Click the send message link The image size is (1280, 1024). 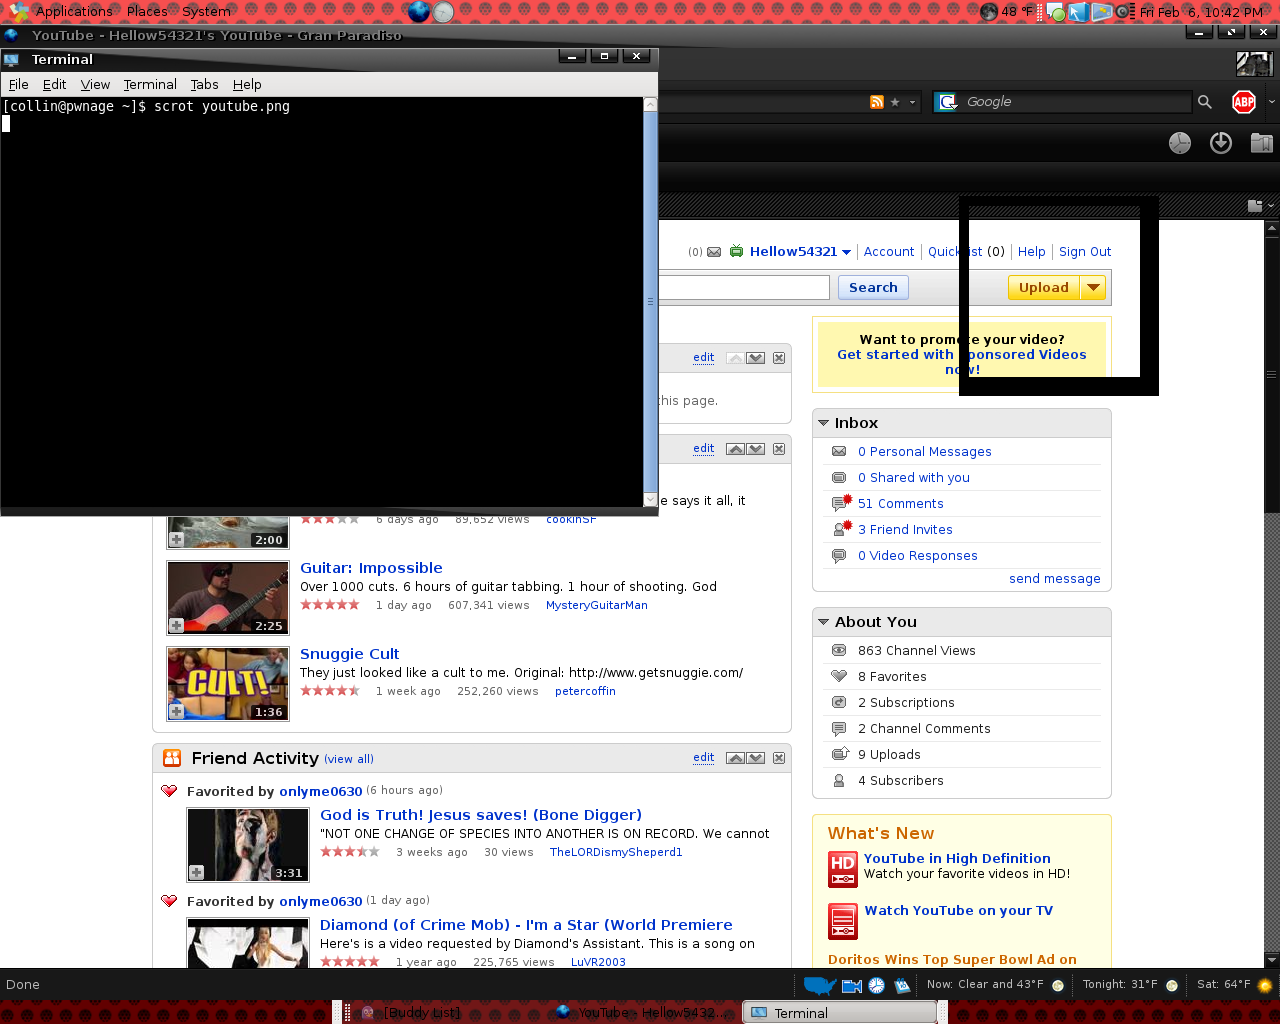(x=1055, y=579)
